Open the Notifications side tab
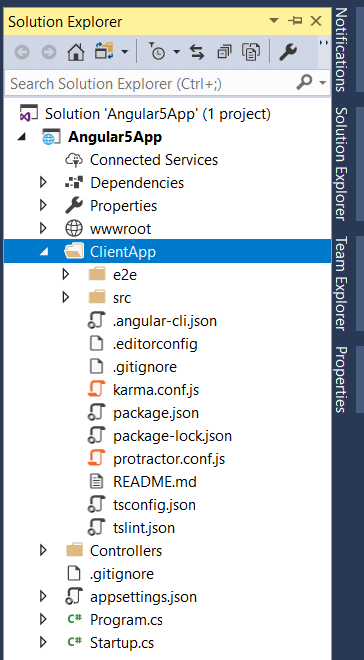364x660 pixels. click(x=341, y=50)
